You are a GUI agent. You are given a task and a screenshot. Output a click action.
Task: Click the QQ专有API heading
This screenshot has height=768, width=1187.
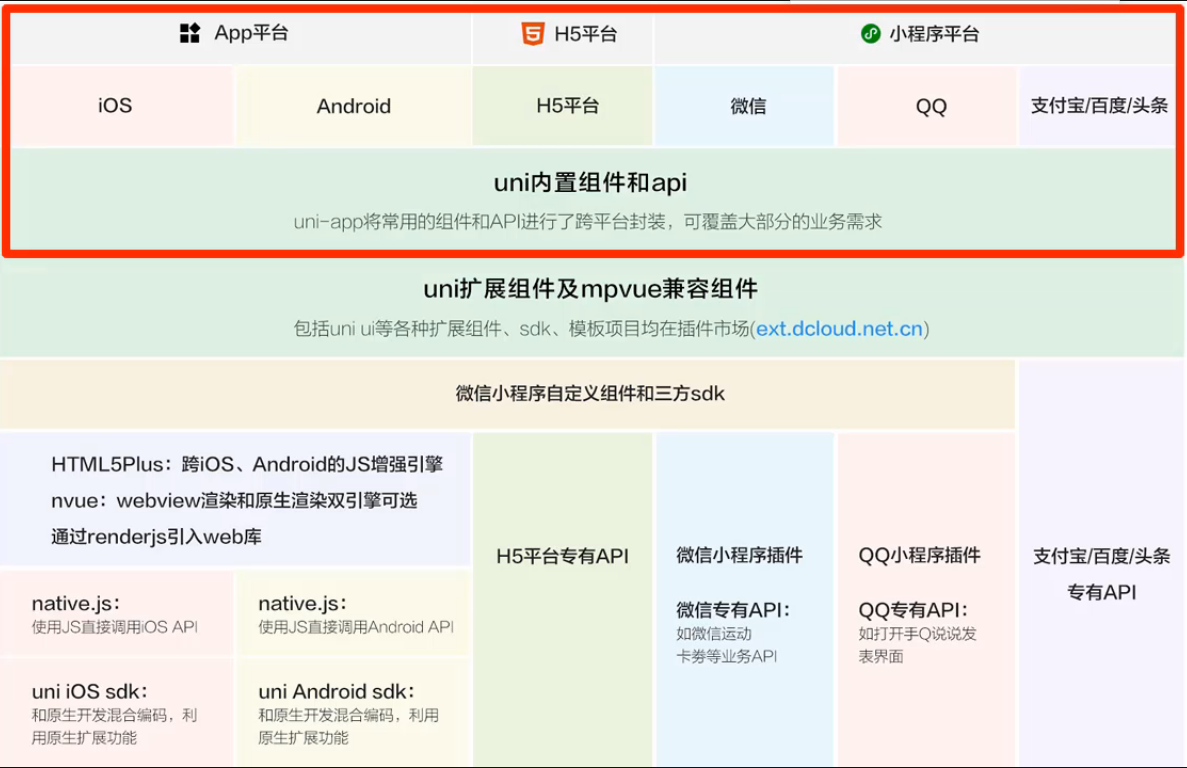click(913, 610)
